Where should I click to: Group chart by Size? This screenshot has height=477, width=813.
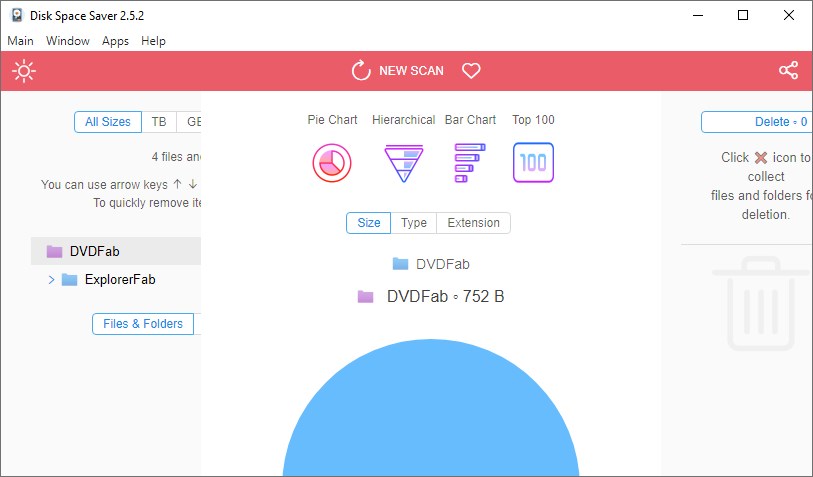click(368, 223)
